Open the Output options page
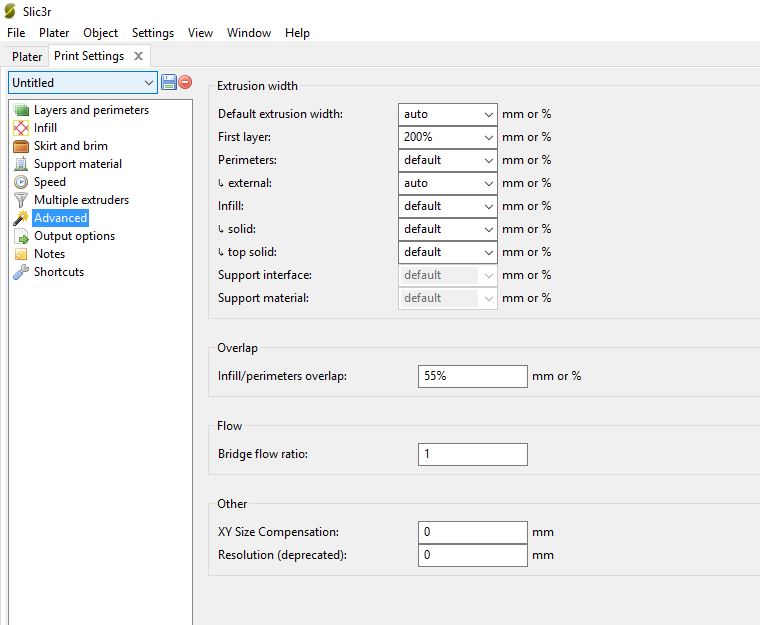This screenshot has height=625, width=760. [74, 236]
